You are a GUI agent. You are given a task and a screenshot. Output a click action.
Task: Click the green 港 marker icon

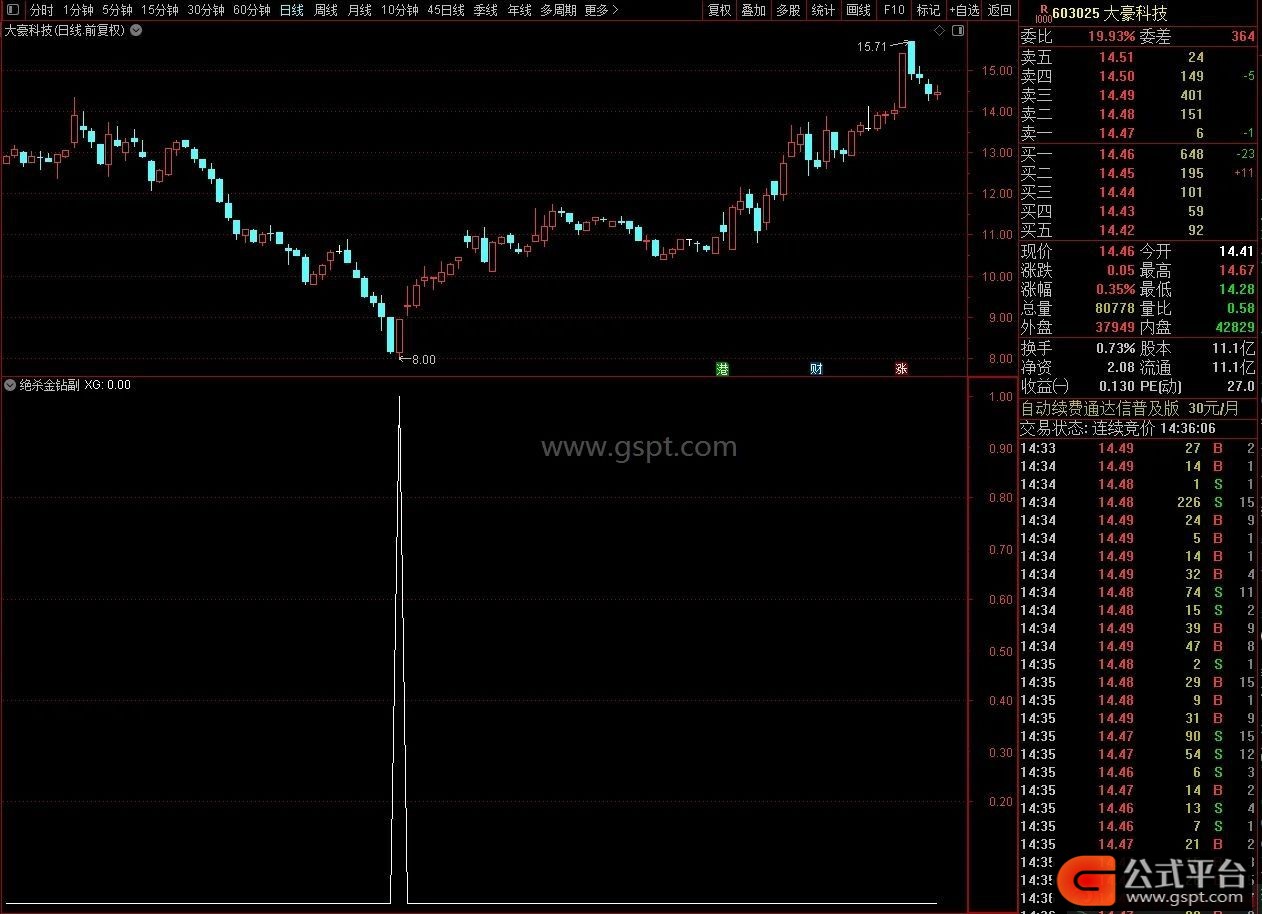(722, 369)
